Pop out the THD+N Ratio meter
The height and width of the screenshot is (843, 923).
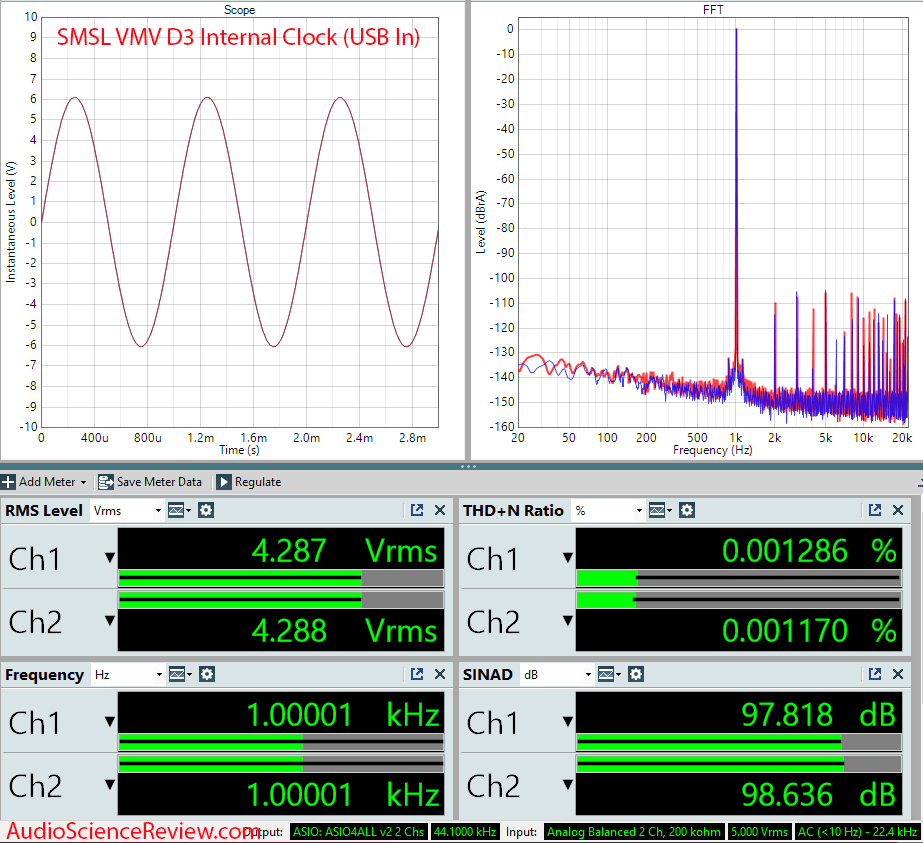point(875,510)
